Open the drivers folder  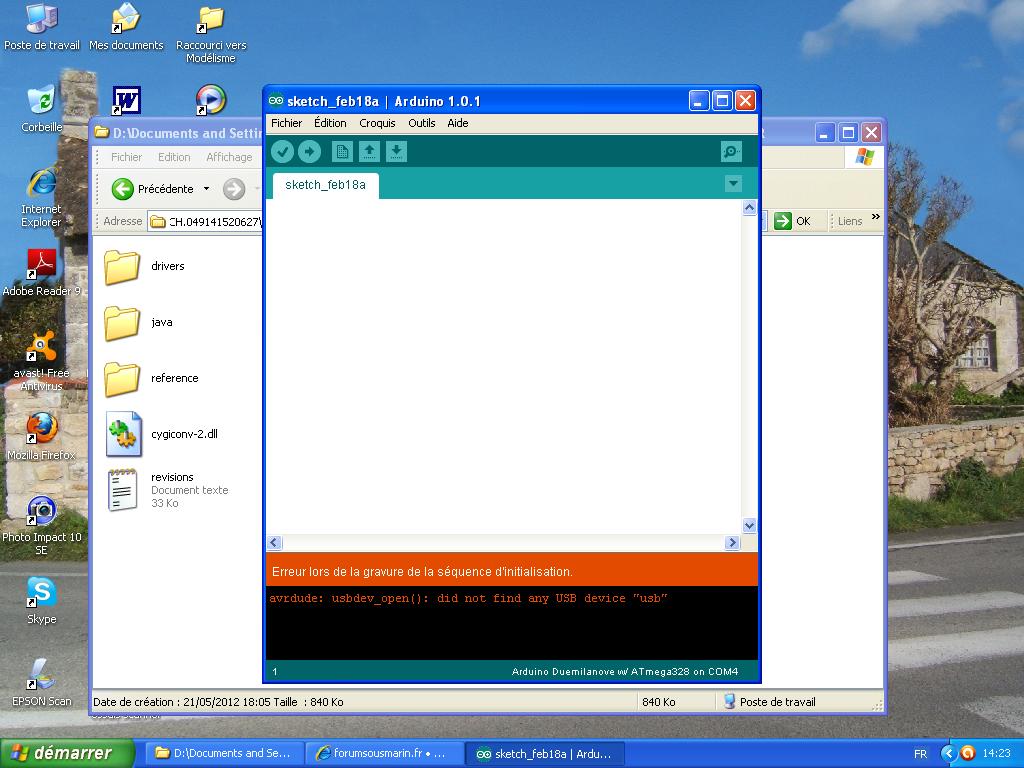(123, 267)
